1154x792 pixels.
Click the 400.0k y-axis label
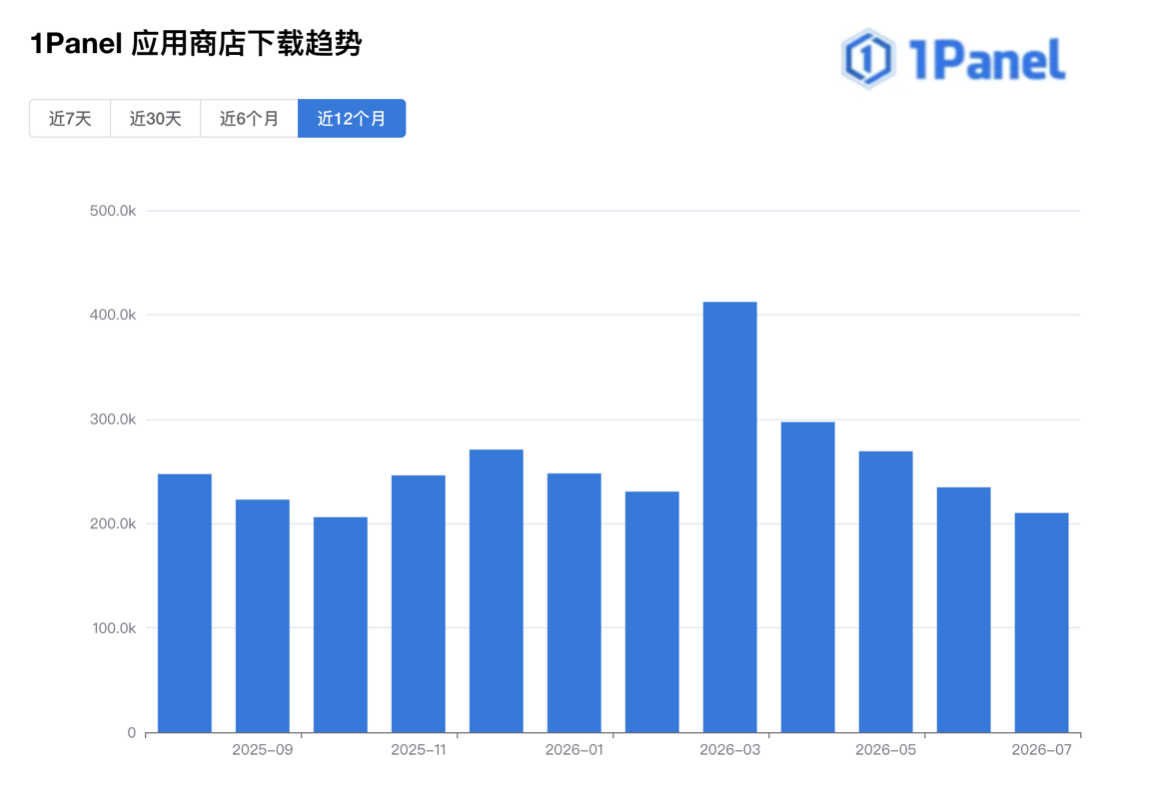[x=113, y=315]
